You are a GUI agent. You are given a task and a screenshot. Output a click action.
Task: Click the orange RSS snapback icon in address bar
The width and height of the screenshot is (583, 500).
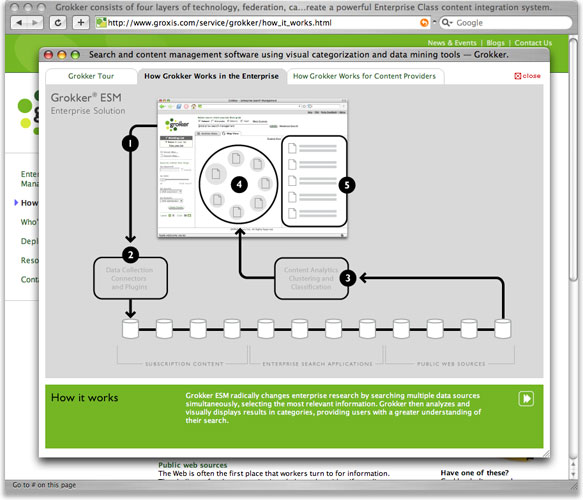(x=424, y=23)
